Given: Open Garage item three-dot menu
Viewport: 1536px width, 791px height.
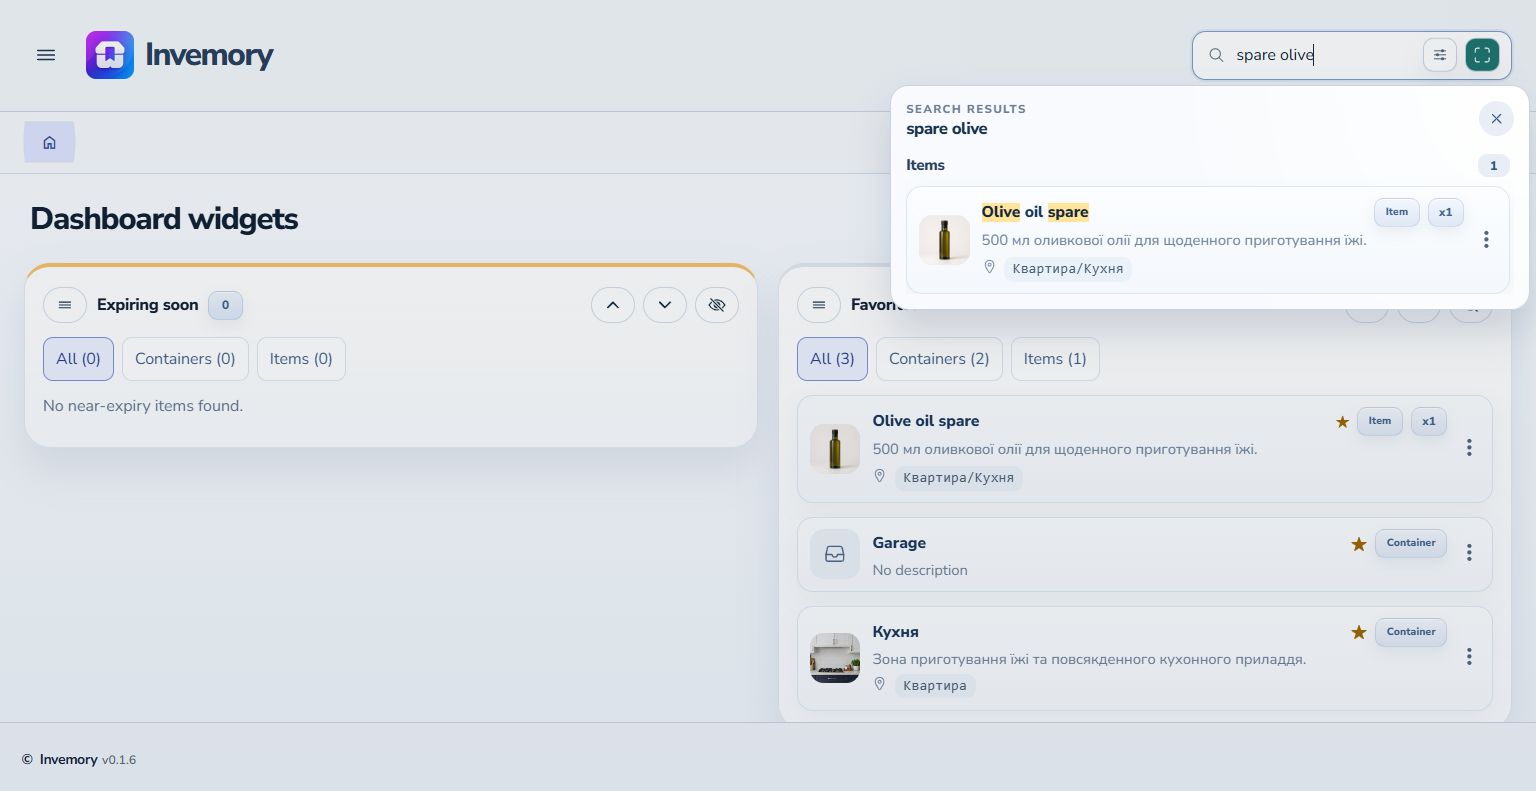Looking at the screenshot, I should [x=1469, y=552].
